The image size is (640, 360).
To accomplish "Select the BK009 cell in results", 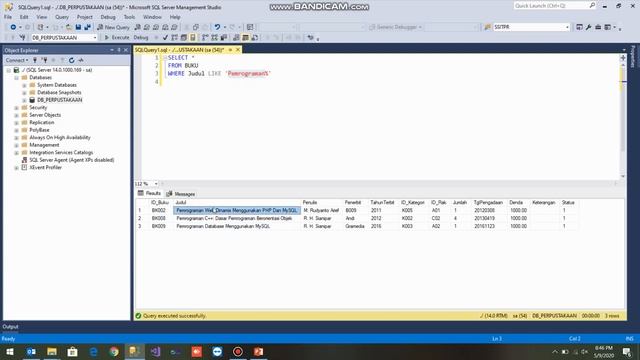I will (159, 226).
